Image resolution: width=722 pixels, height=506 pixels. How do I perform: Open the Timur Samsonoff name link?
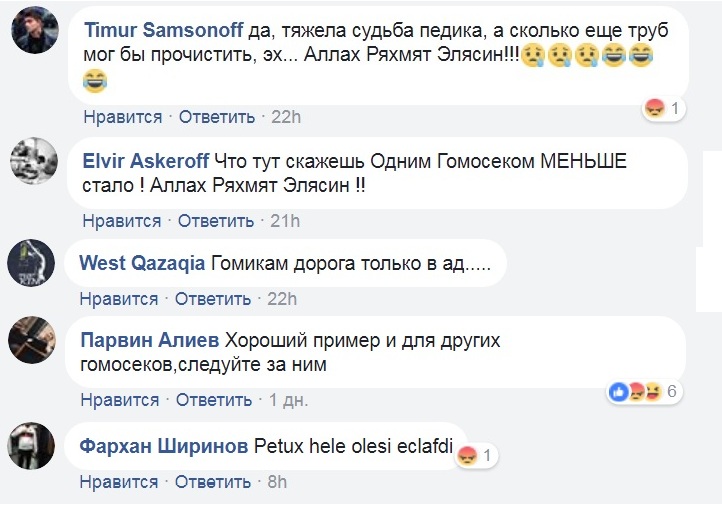[x=163, y=30]
